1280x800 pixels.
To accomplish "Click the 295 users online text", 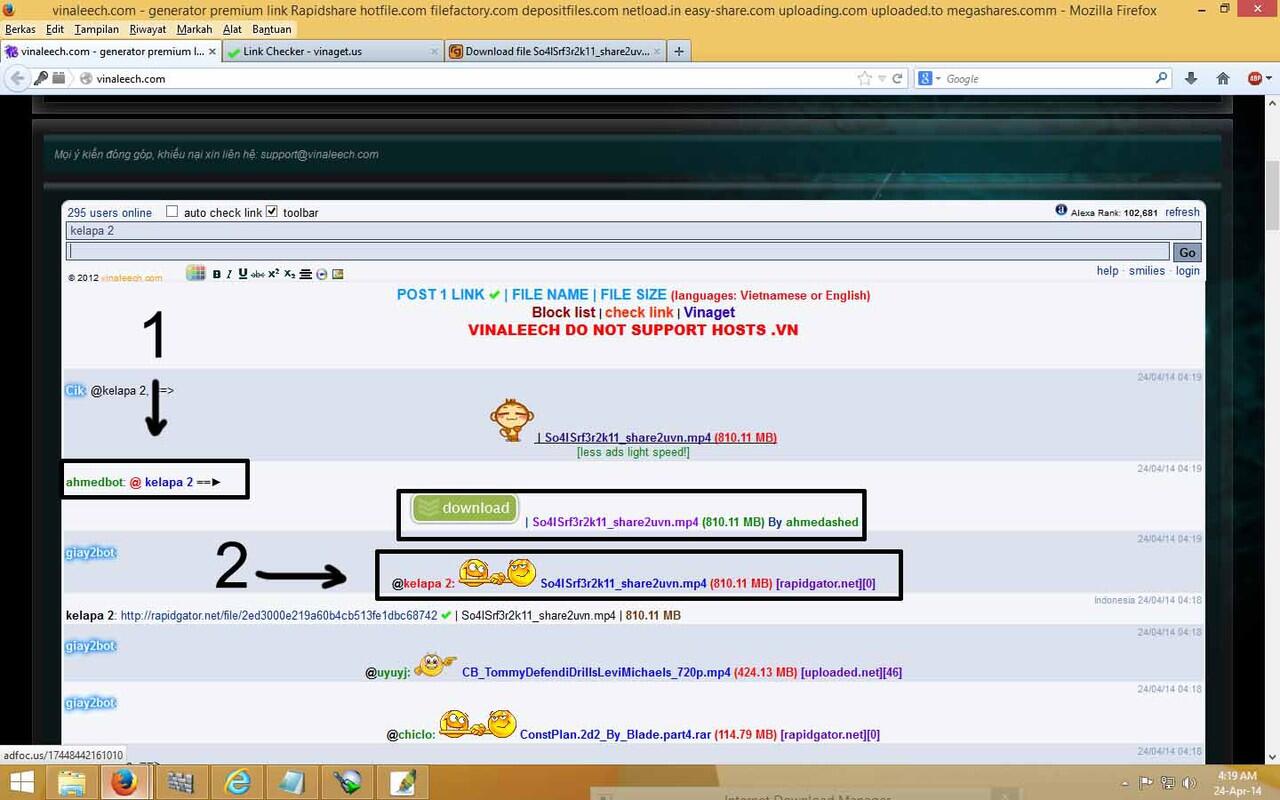I will tap(109, 212).
